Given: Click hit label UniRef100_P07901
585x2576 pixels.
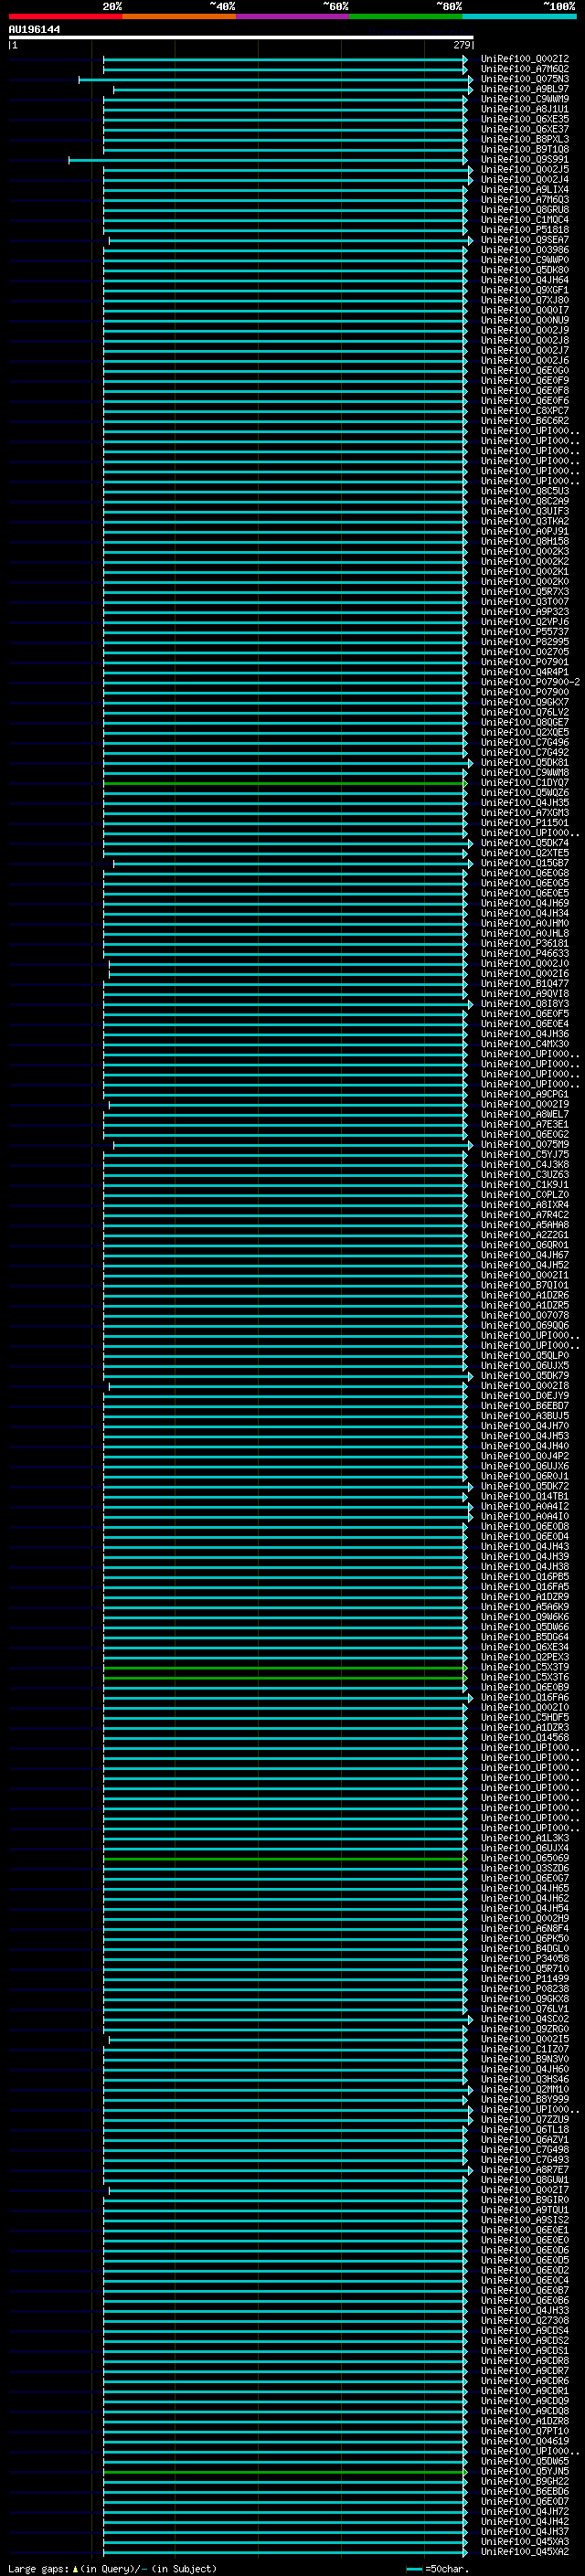Looking at the screenshot, I should coord(524,662).
